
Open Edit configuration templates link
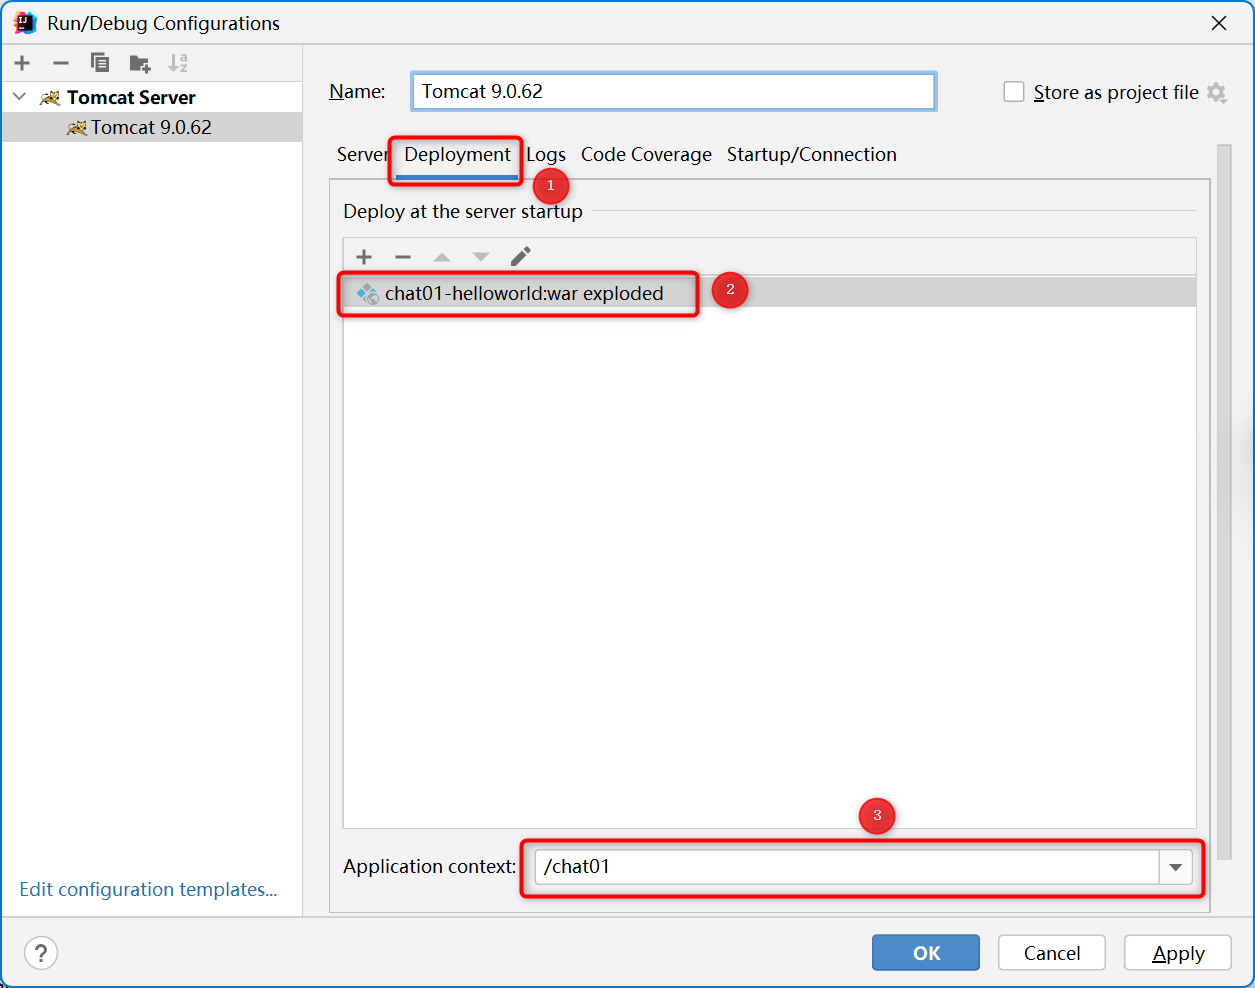148,889
